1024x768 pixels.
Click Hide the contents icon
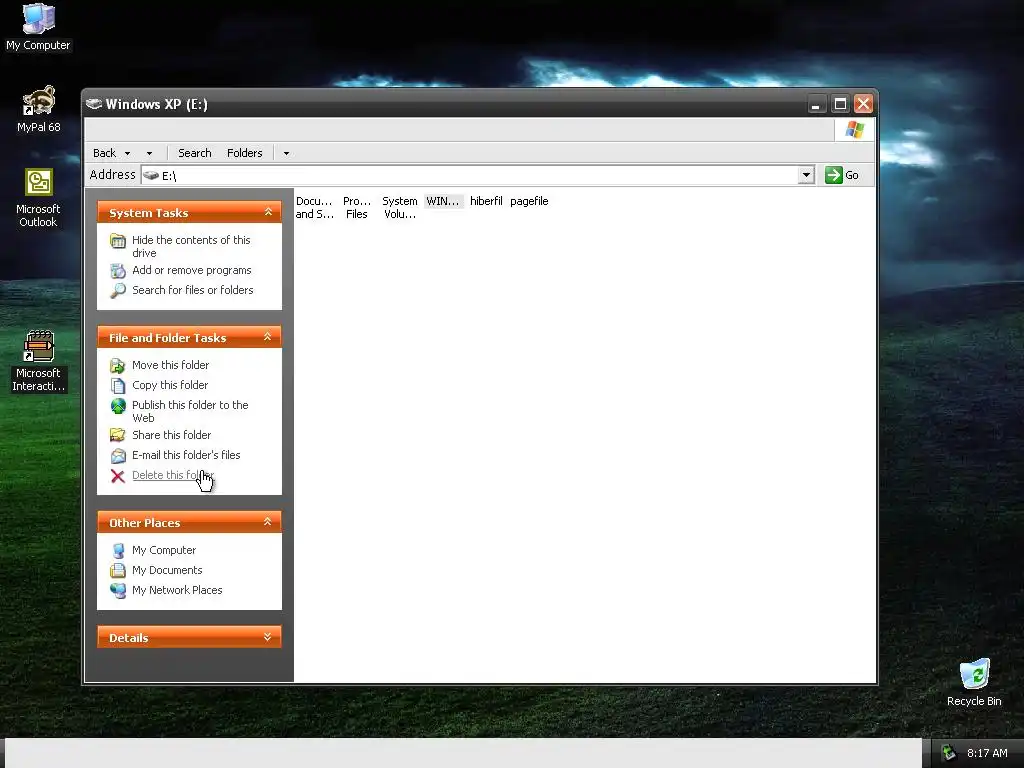[118, 241]
